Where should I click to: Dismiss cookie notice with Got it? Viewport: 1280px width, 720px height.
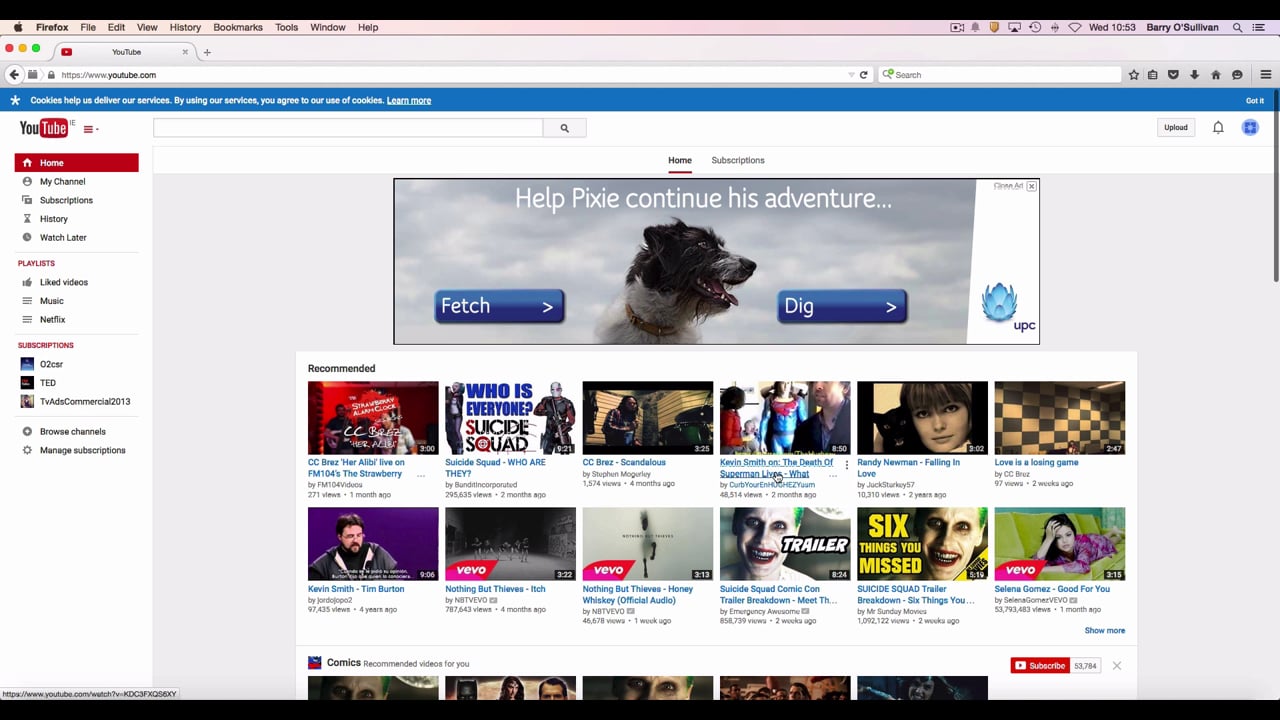(1255, 100)
